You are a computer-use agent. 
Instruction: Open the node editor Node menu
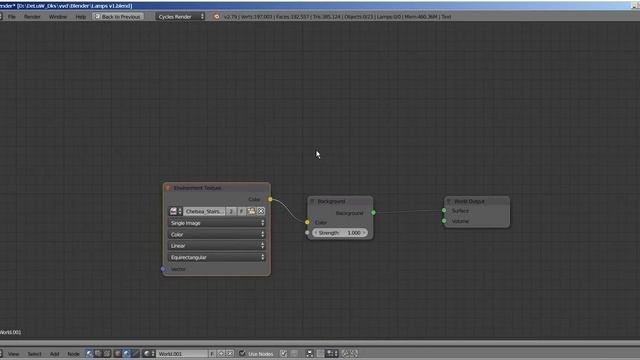coord(73,354)
